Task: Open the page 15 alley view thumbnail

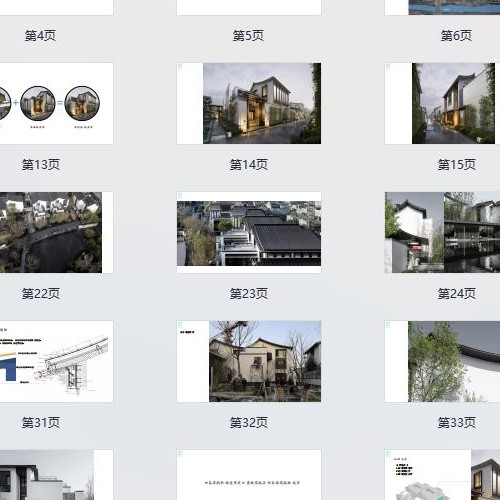Action: [442, 104]
